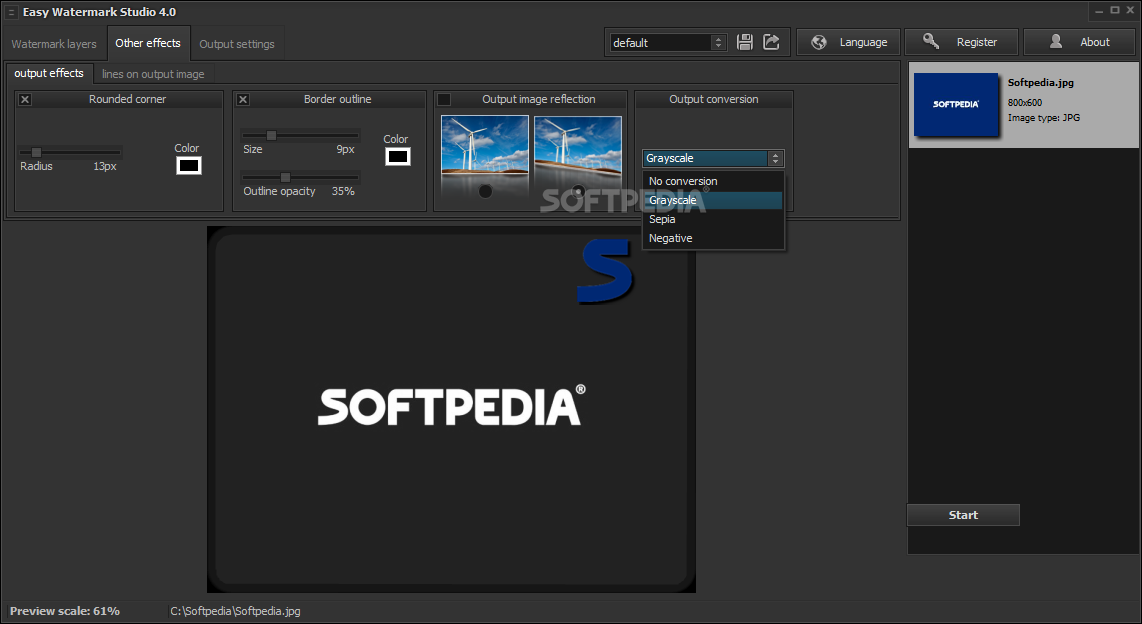Open the Rounded corner Color swatch
Viewport: 1142px width, 624px height.
point(189,165)
